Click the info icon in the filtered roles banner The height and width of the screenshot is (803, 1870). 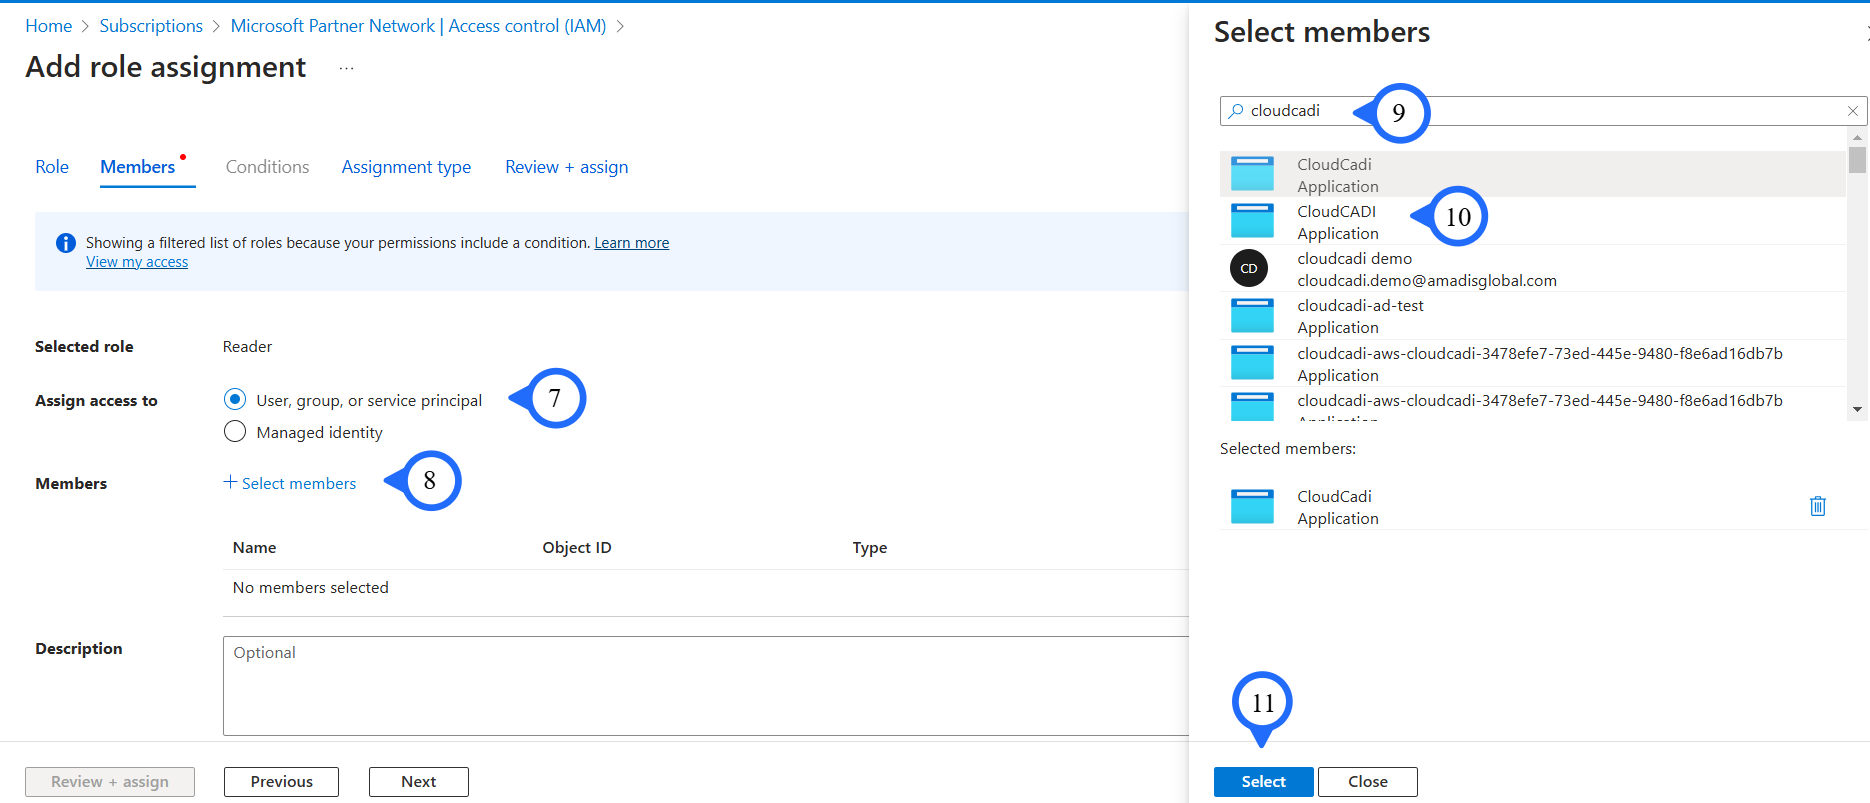click(x=66, y=243)
